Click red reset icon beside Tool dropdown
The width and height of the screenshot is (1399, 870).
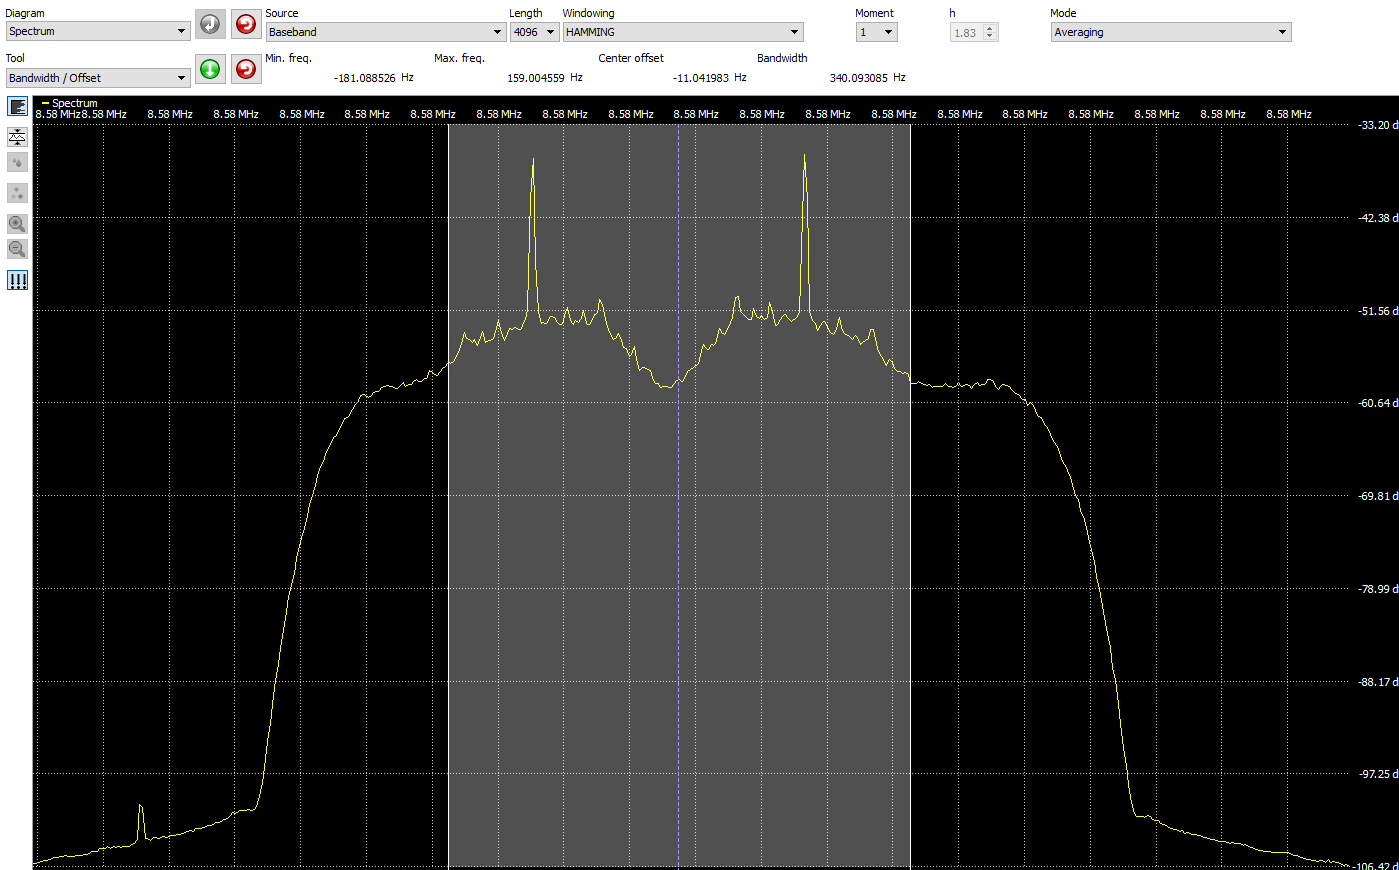coord(246,69)
